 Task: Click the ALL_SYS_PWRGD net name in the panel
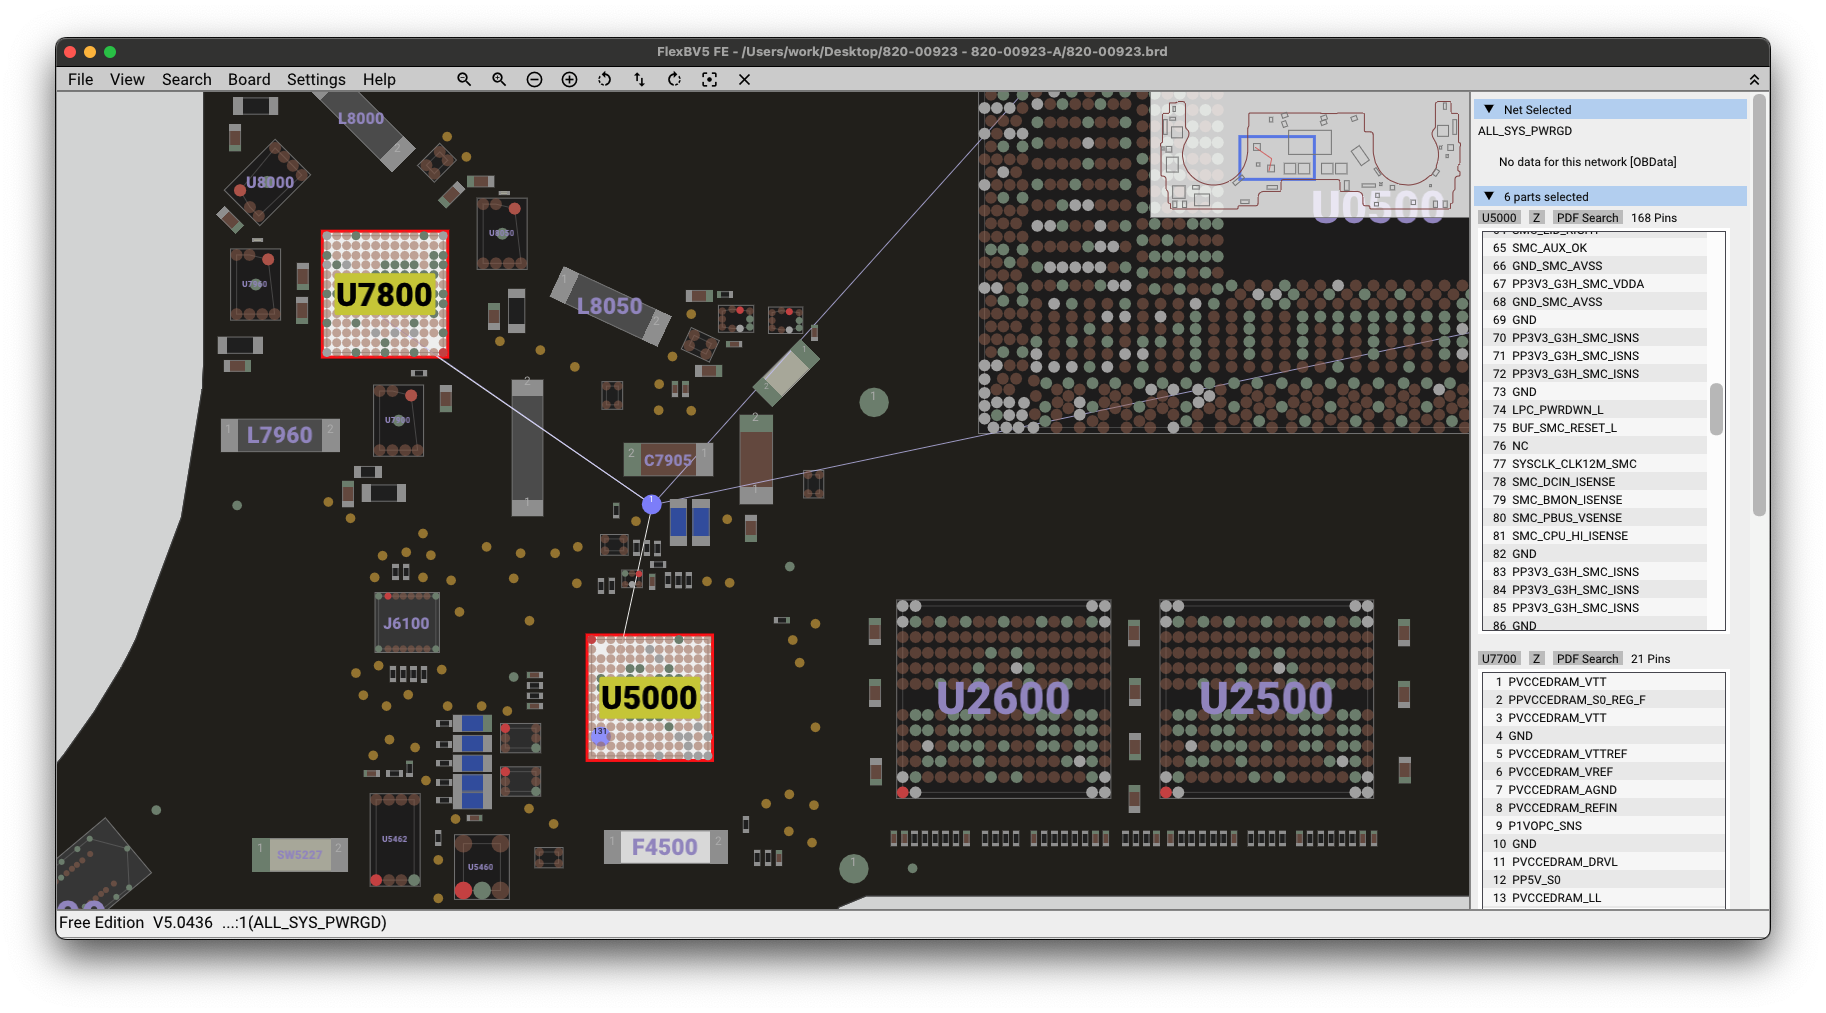(x=1525, y=131)
